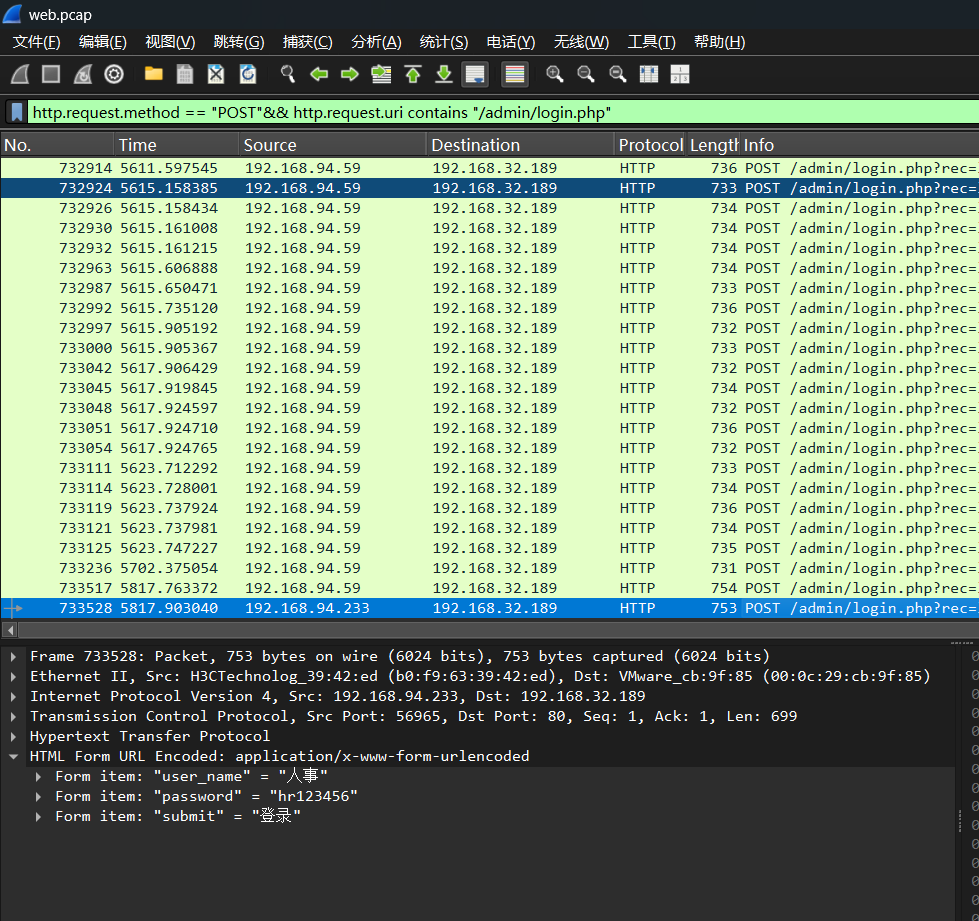
Task: Click the find packet magnifier icon
Action: 287,74
